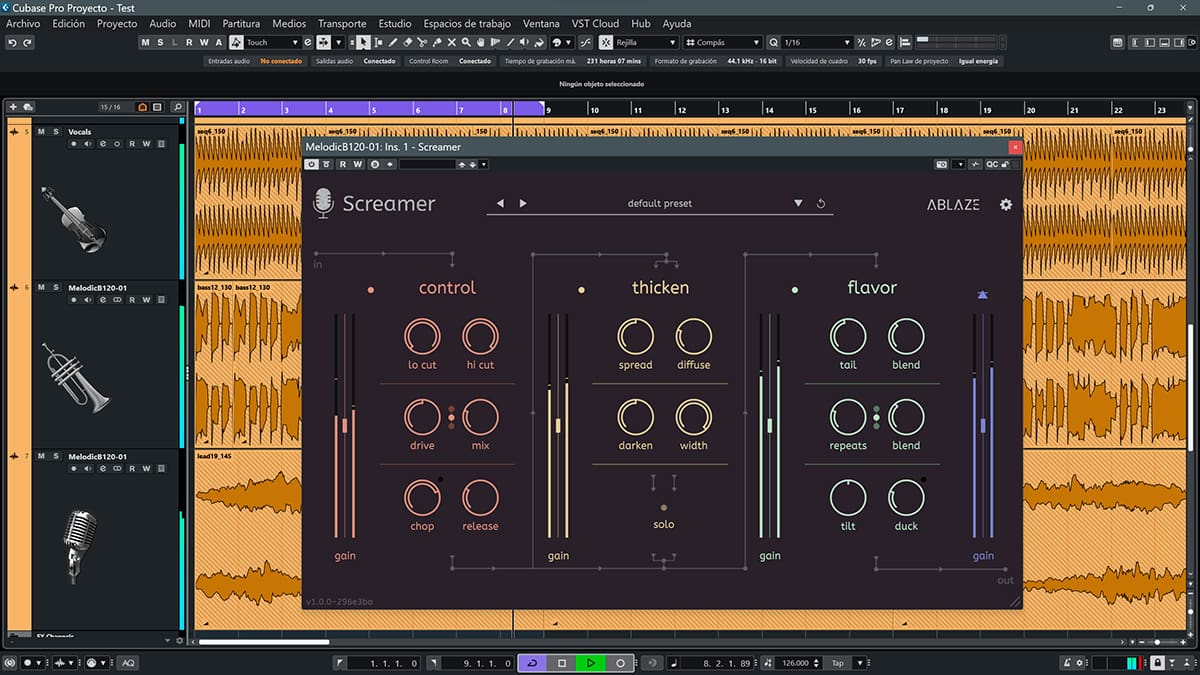Click the drive knob
The width and height of the screenshot is (1200, 675).
pos(422,417)
